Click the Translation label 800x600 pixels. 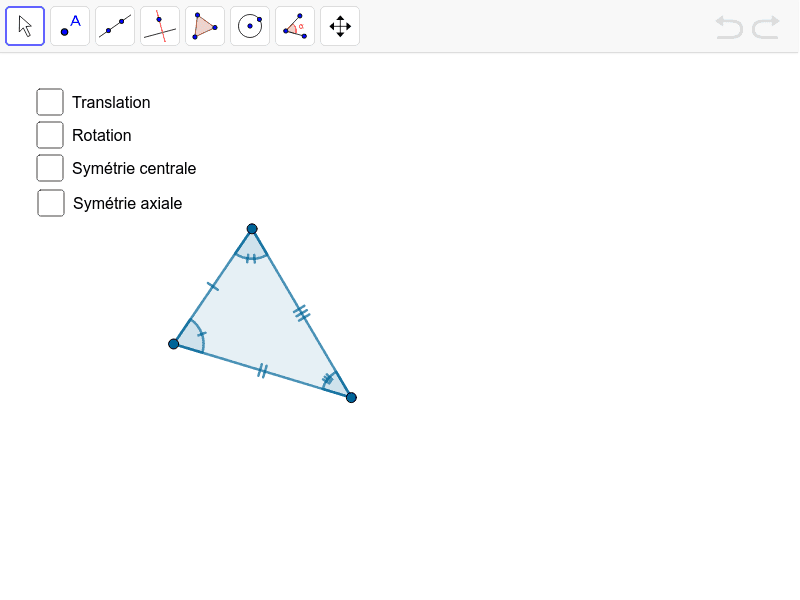(111, 103)
